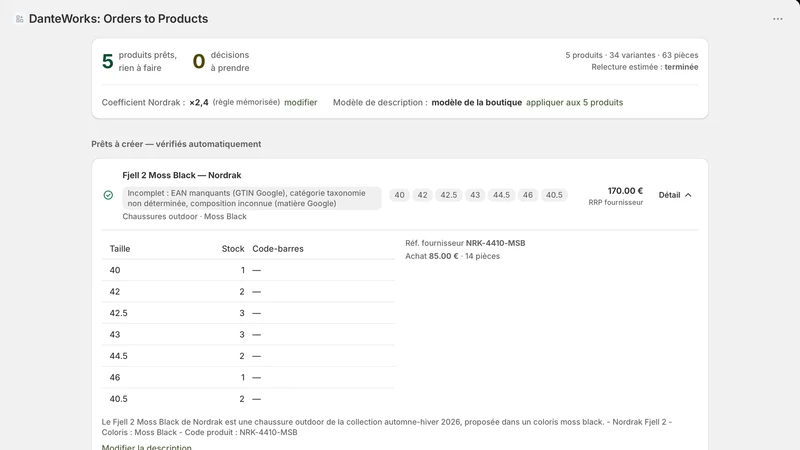Viewport: 800px width, 450px height.
Task: Click size 40.5 in the variants table
Action: [x=118, y=398]
